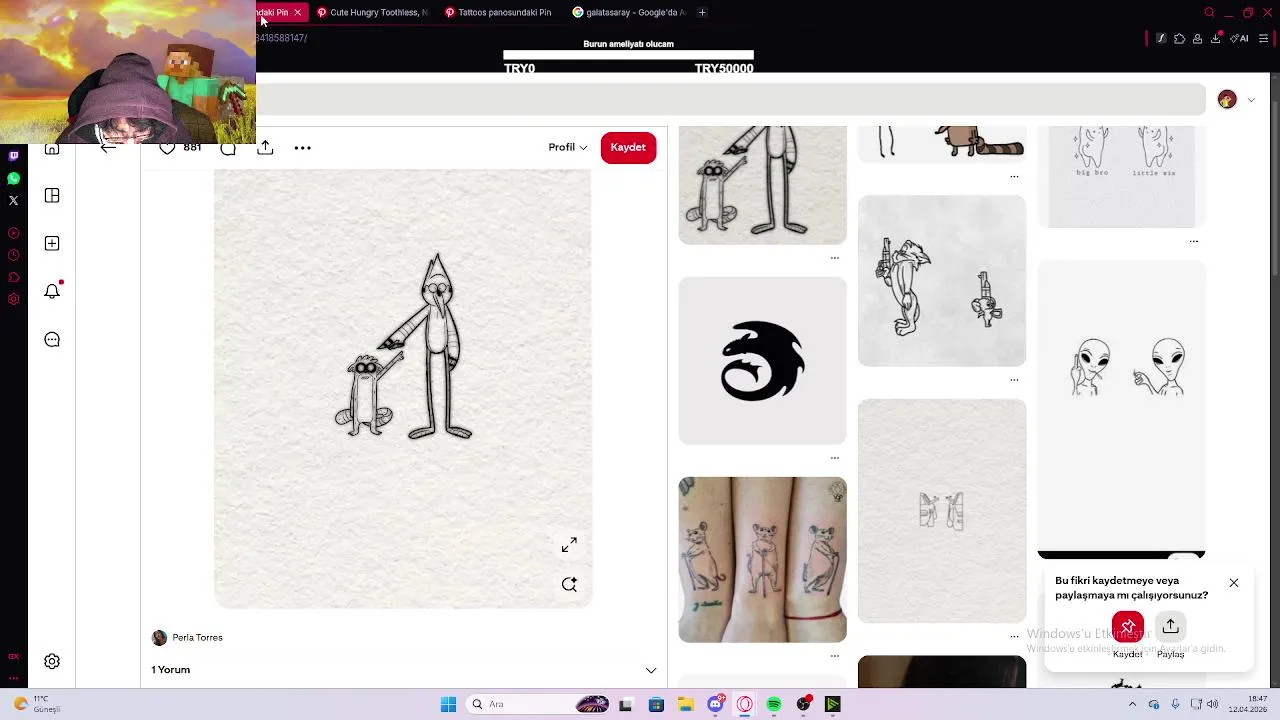Open File Explorer from the taskbar
The width and height of the screenshot is (1280, 720).
pyautogui.click(x=686, y=704)
